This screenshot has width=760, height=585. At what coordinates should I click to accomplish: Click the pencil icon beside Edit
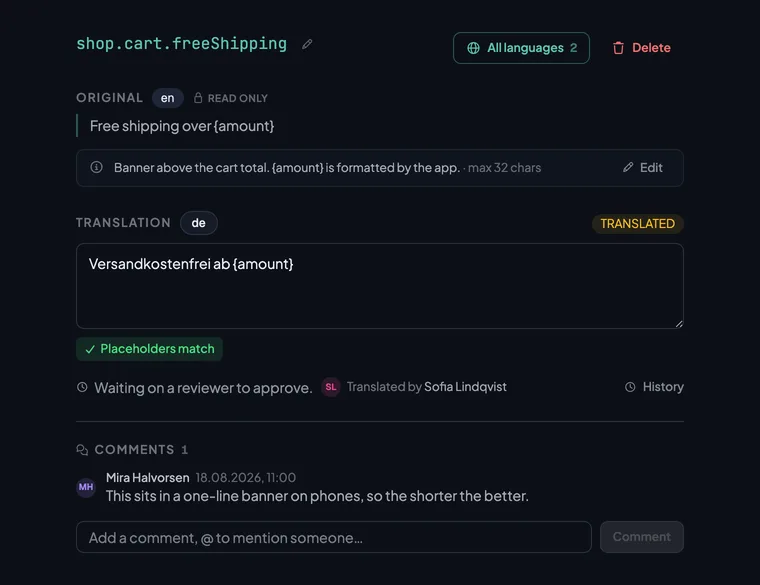pos(628,167)
